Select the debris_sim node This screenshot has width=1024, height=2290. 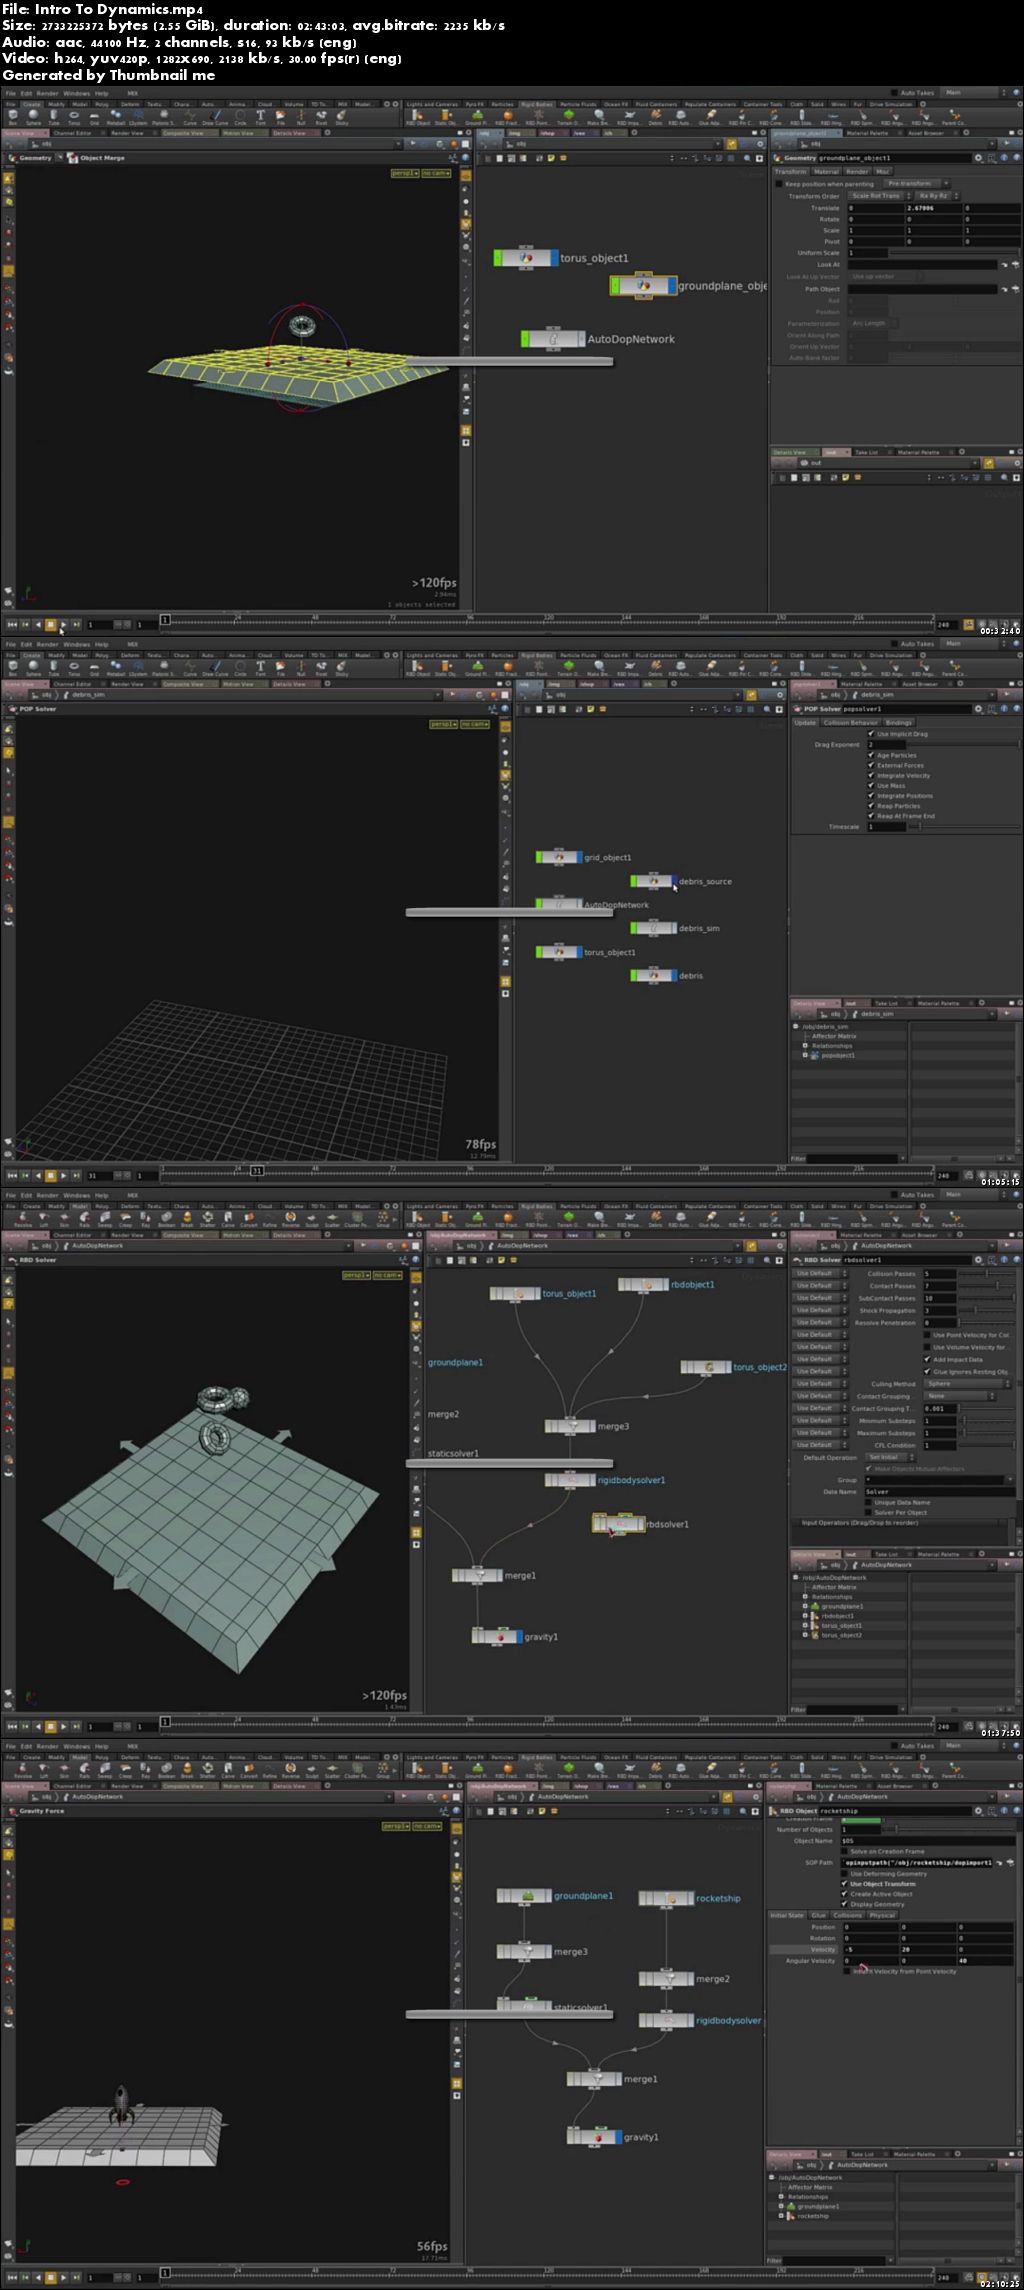(x=653, y=928)
